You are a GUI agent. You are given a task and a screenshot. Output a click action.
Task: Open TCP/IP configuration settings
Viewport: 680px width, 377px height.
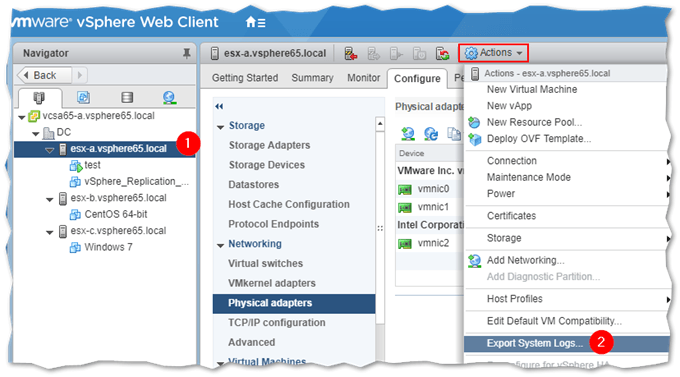click(x=277, y=323)
